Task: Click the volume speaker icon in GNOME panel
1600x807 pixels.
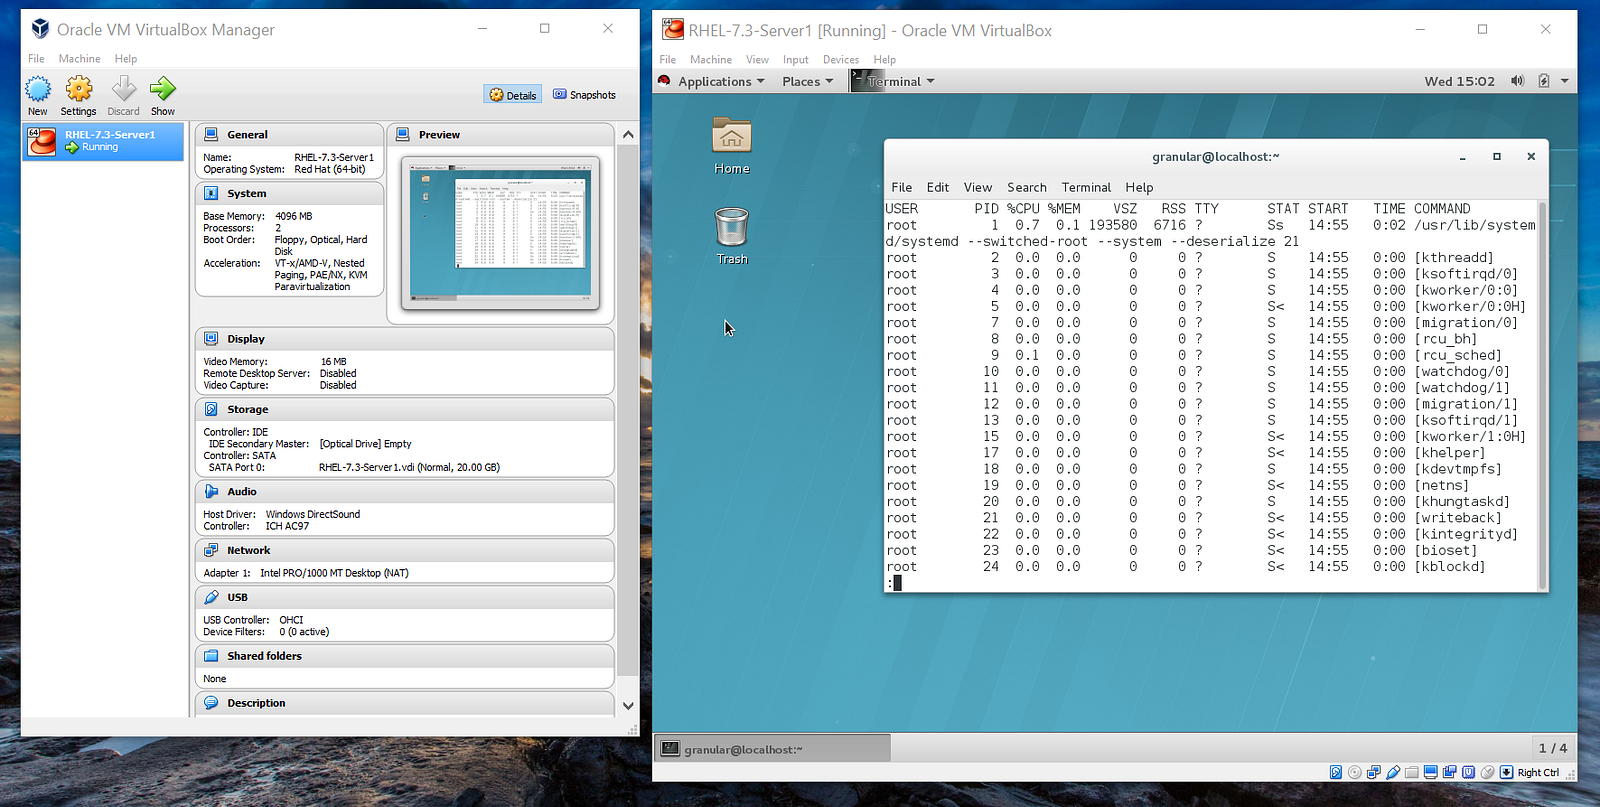Action: tap(1517, 81)
